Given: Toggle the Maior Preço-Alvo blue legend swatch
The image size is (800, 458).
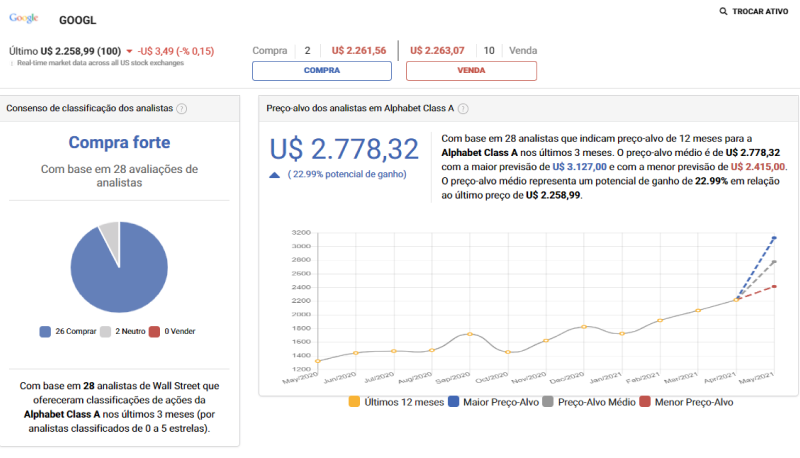Looking at the screenshot, I should click(453, 402).
